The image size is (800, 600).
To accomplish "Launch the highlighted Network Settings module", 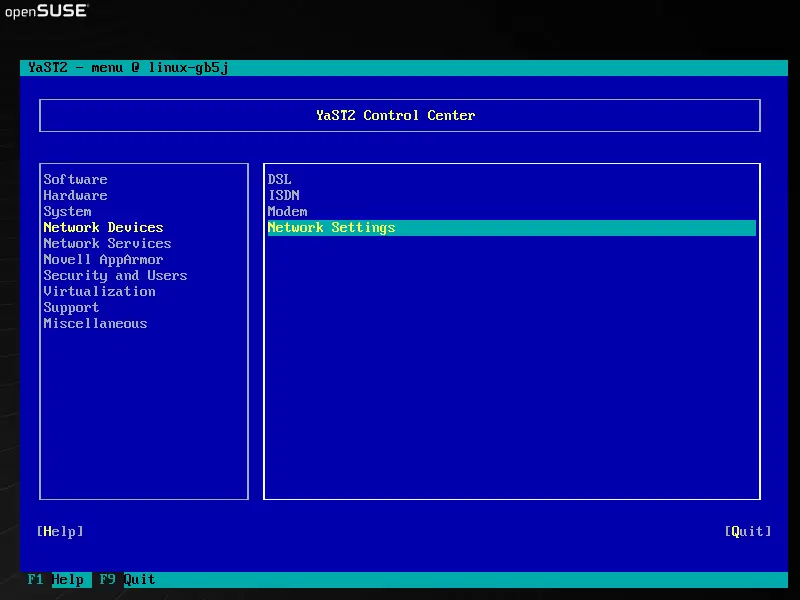I will click(x=511, y=228).
